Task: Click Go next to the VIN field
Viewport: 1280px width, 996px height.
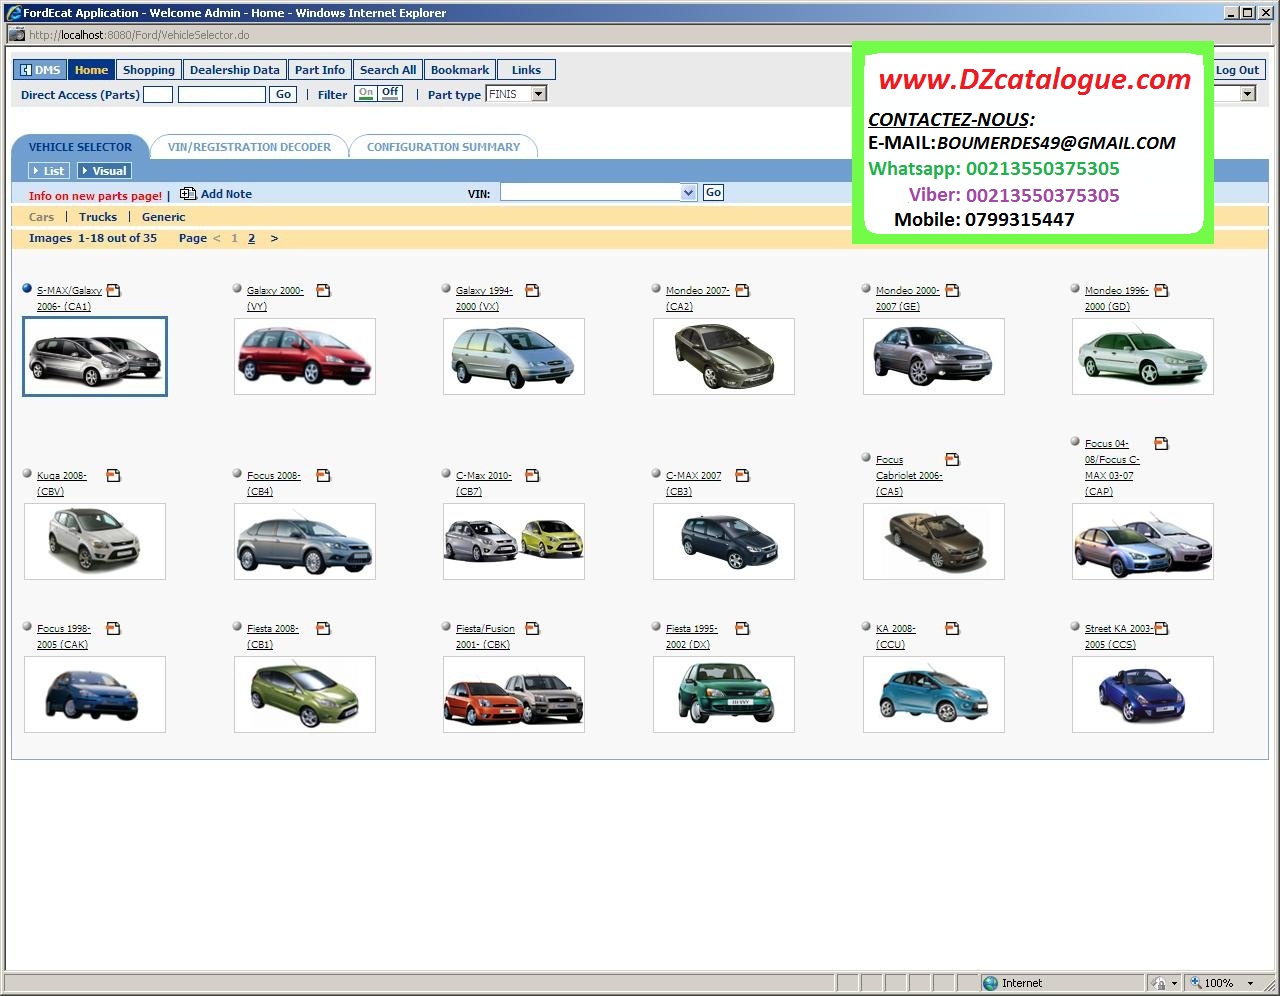Action: click(x=713, y=192)
